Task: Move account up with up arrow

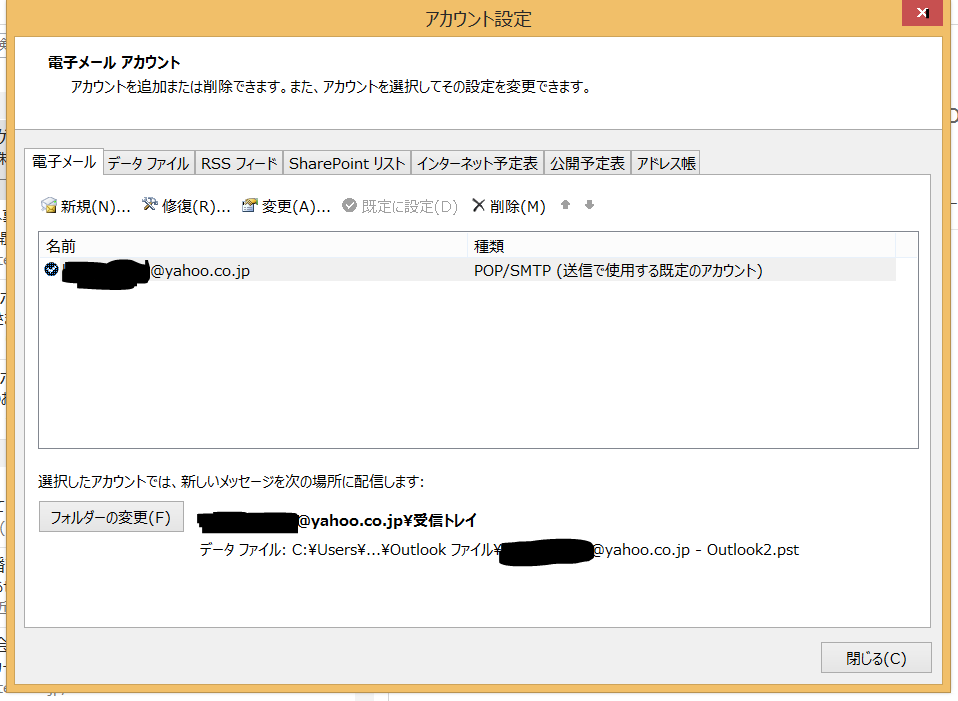Action: pos(566,205)
